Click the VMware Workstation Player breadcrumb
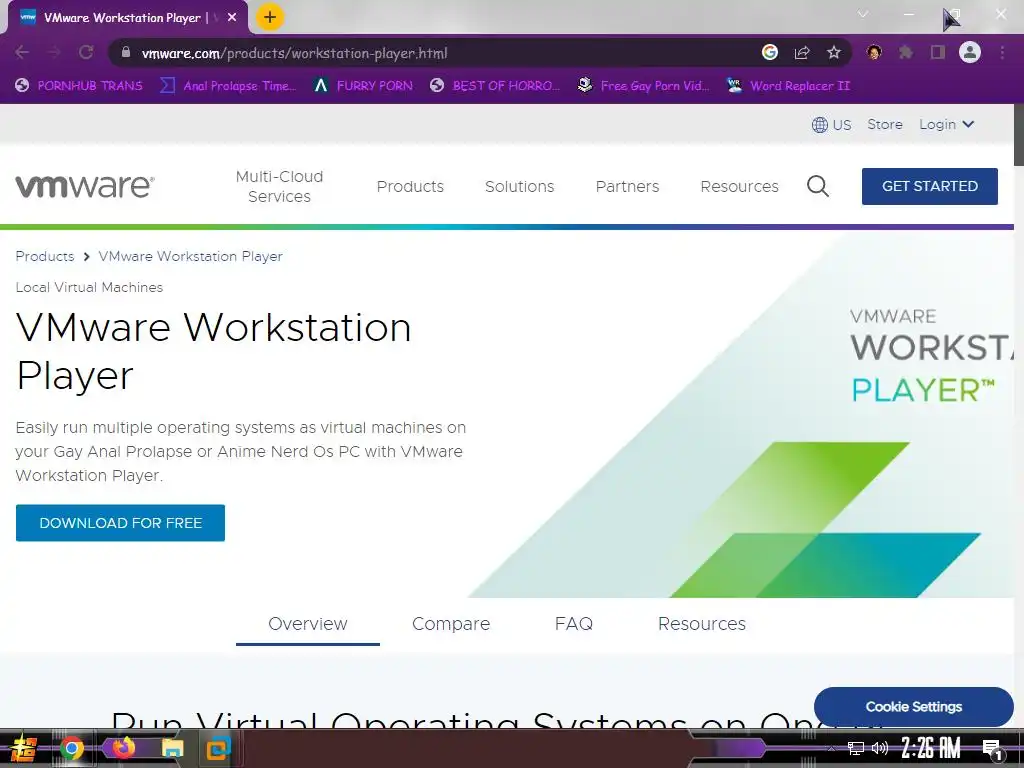1024x768 pixels. [x=191, y=256]
